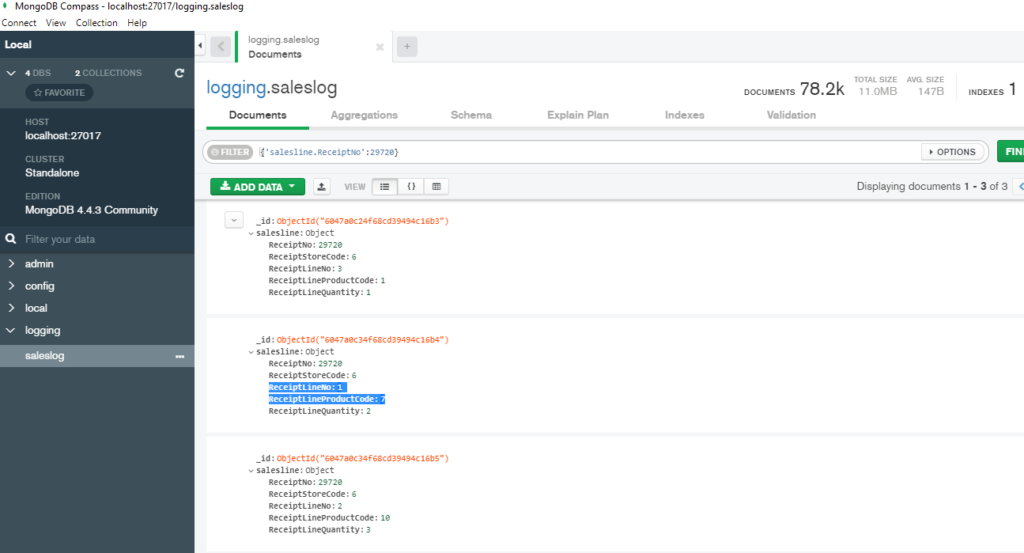The image size is (1024, 553).
Task: Expand the config database
Action: [11, 286]
